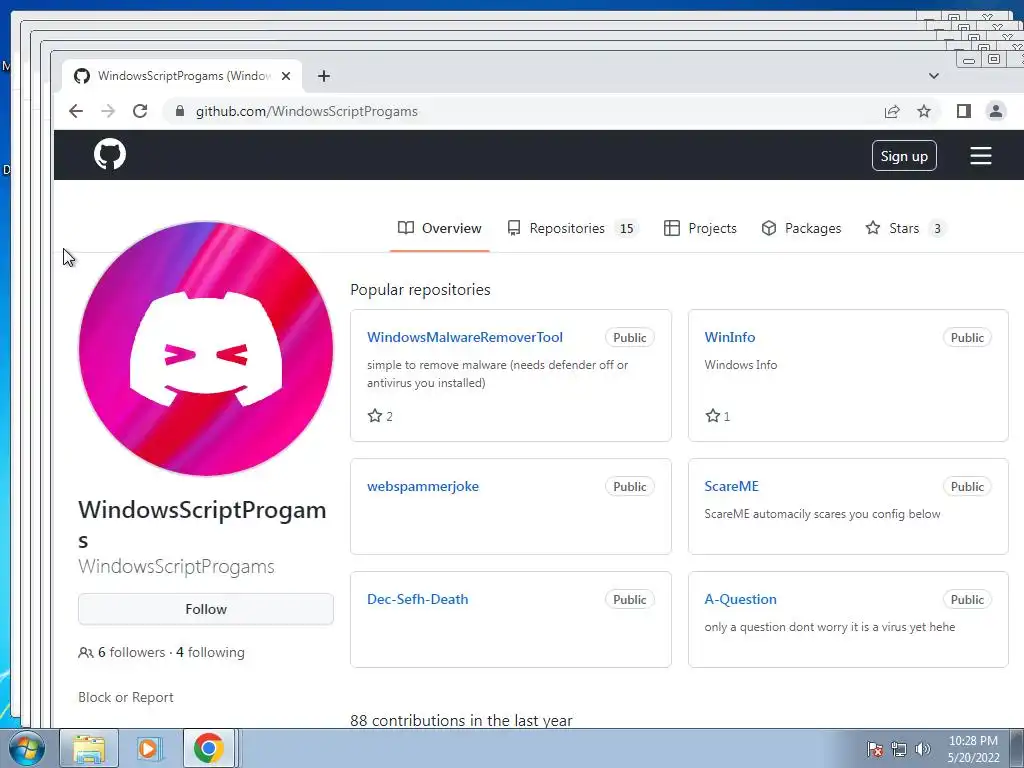Click the 1 star count on WinInfo
Image resolution: width=1024 pixels, height=768 pixels.
718,416
